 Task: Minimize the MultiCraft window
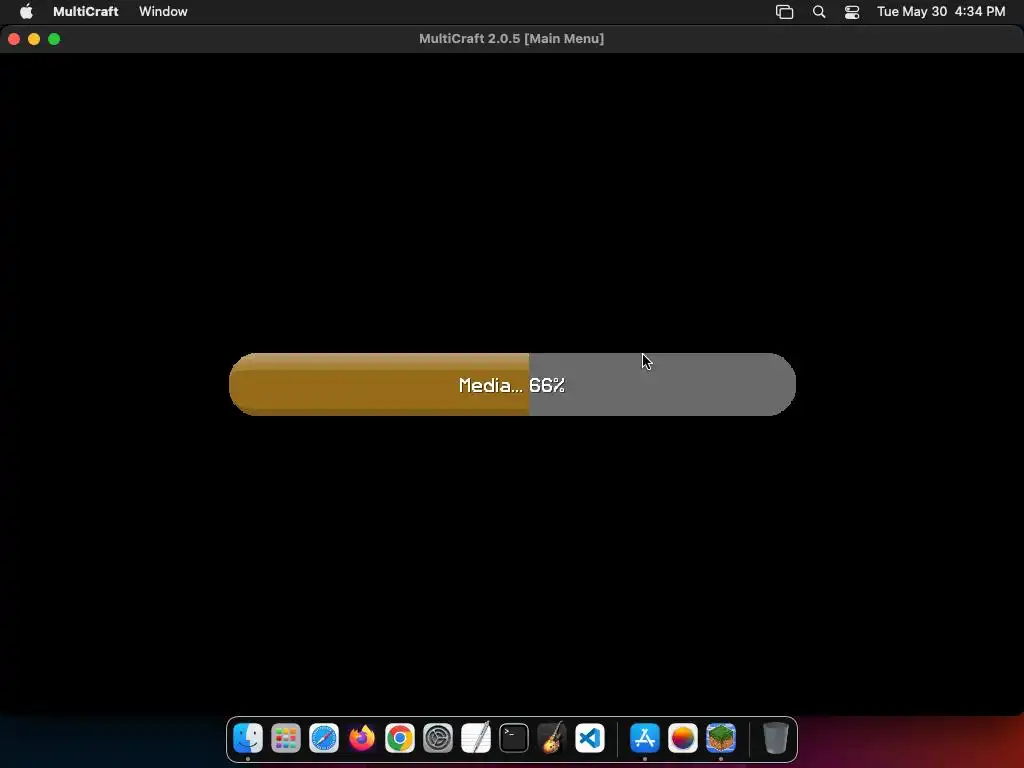34,39
